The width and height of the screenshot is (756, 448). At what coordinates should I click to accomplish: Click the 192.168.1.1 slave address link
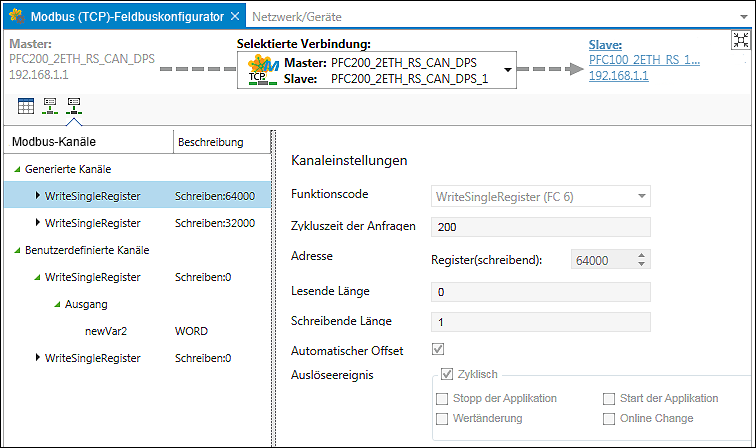[619, 76]
